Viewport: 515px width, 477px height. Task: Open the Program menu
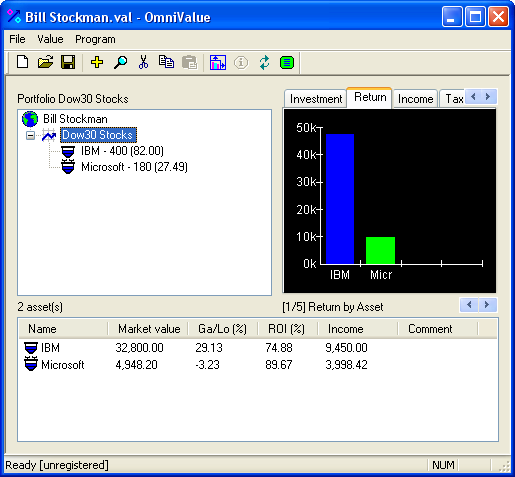tap(95, 39)
